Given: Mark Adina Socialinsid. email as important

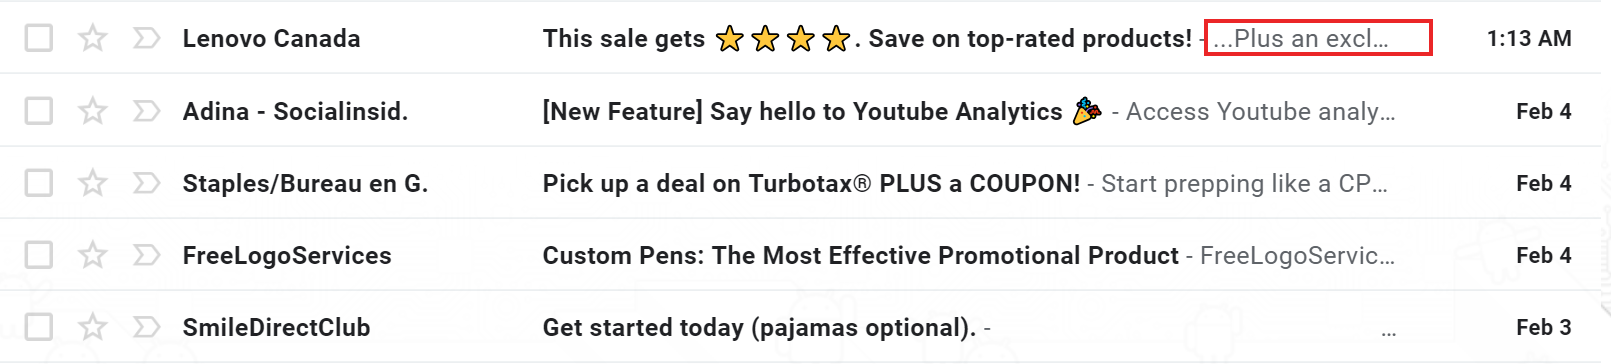Looking at the screenshot, I should coord(146,111).
